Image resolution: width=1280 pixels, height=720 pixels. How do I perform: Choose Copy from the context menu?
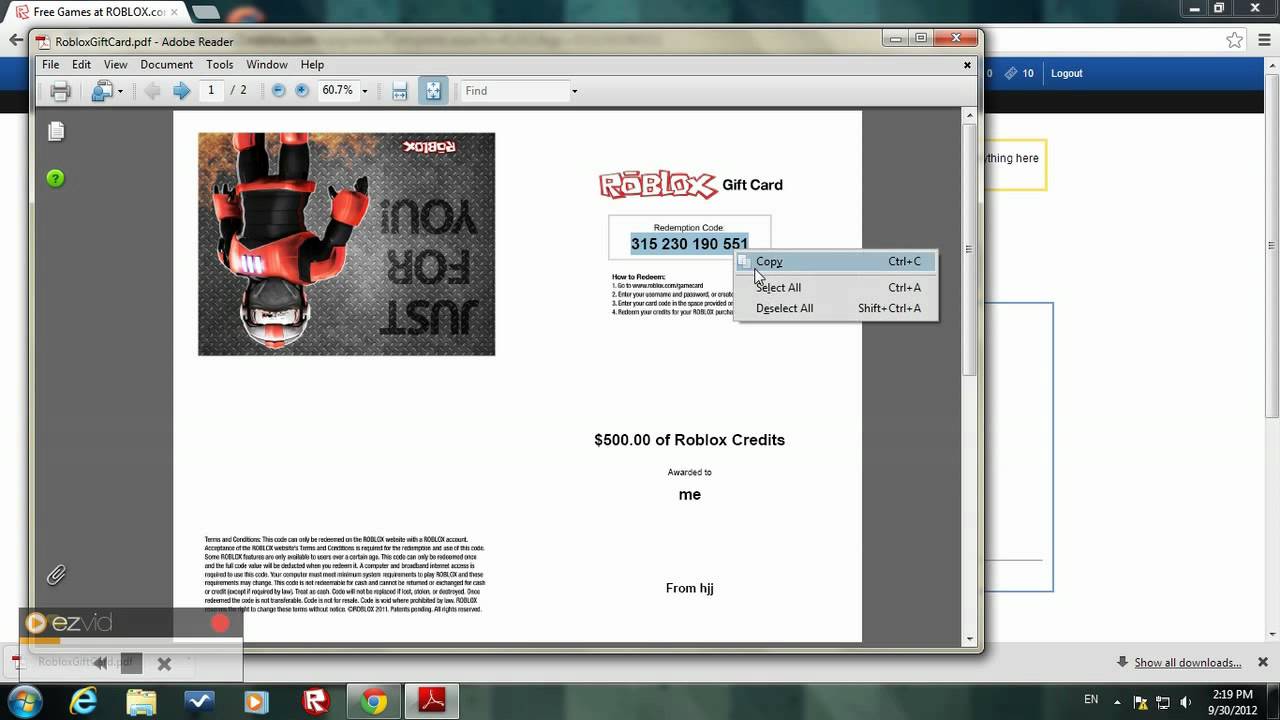coord(836,261)
